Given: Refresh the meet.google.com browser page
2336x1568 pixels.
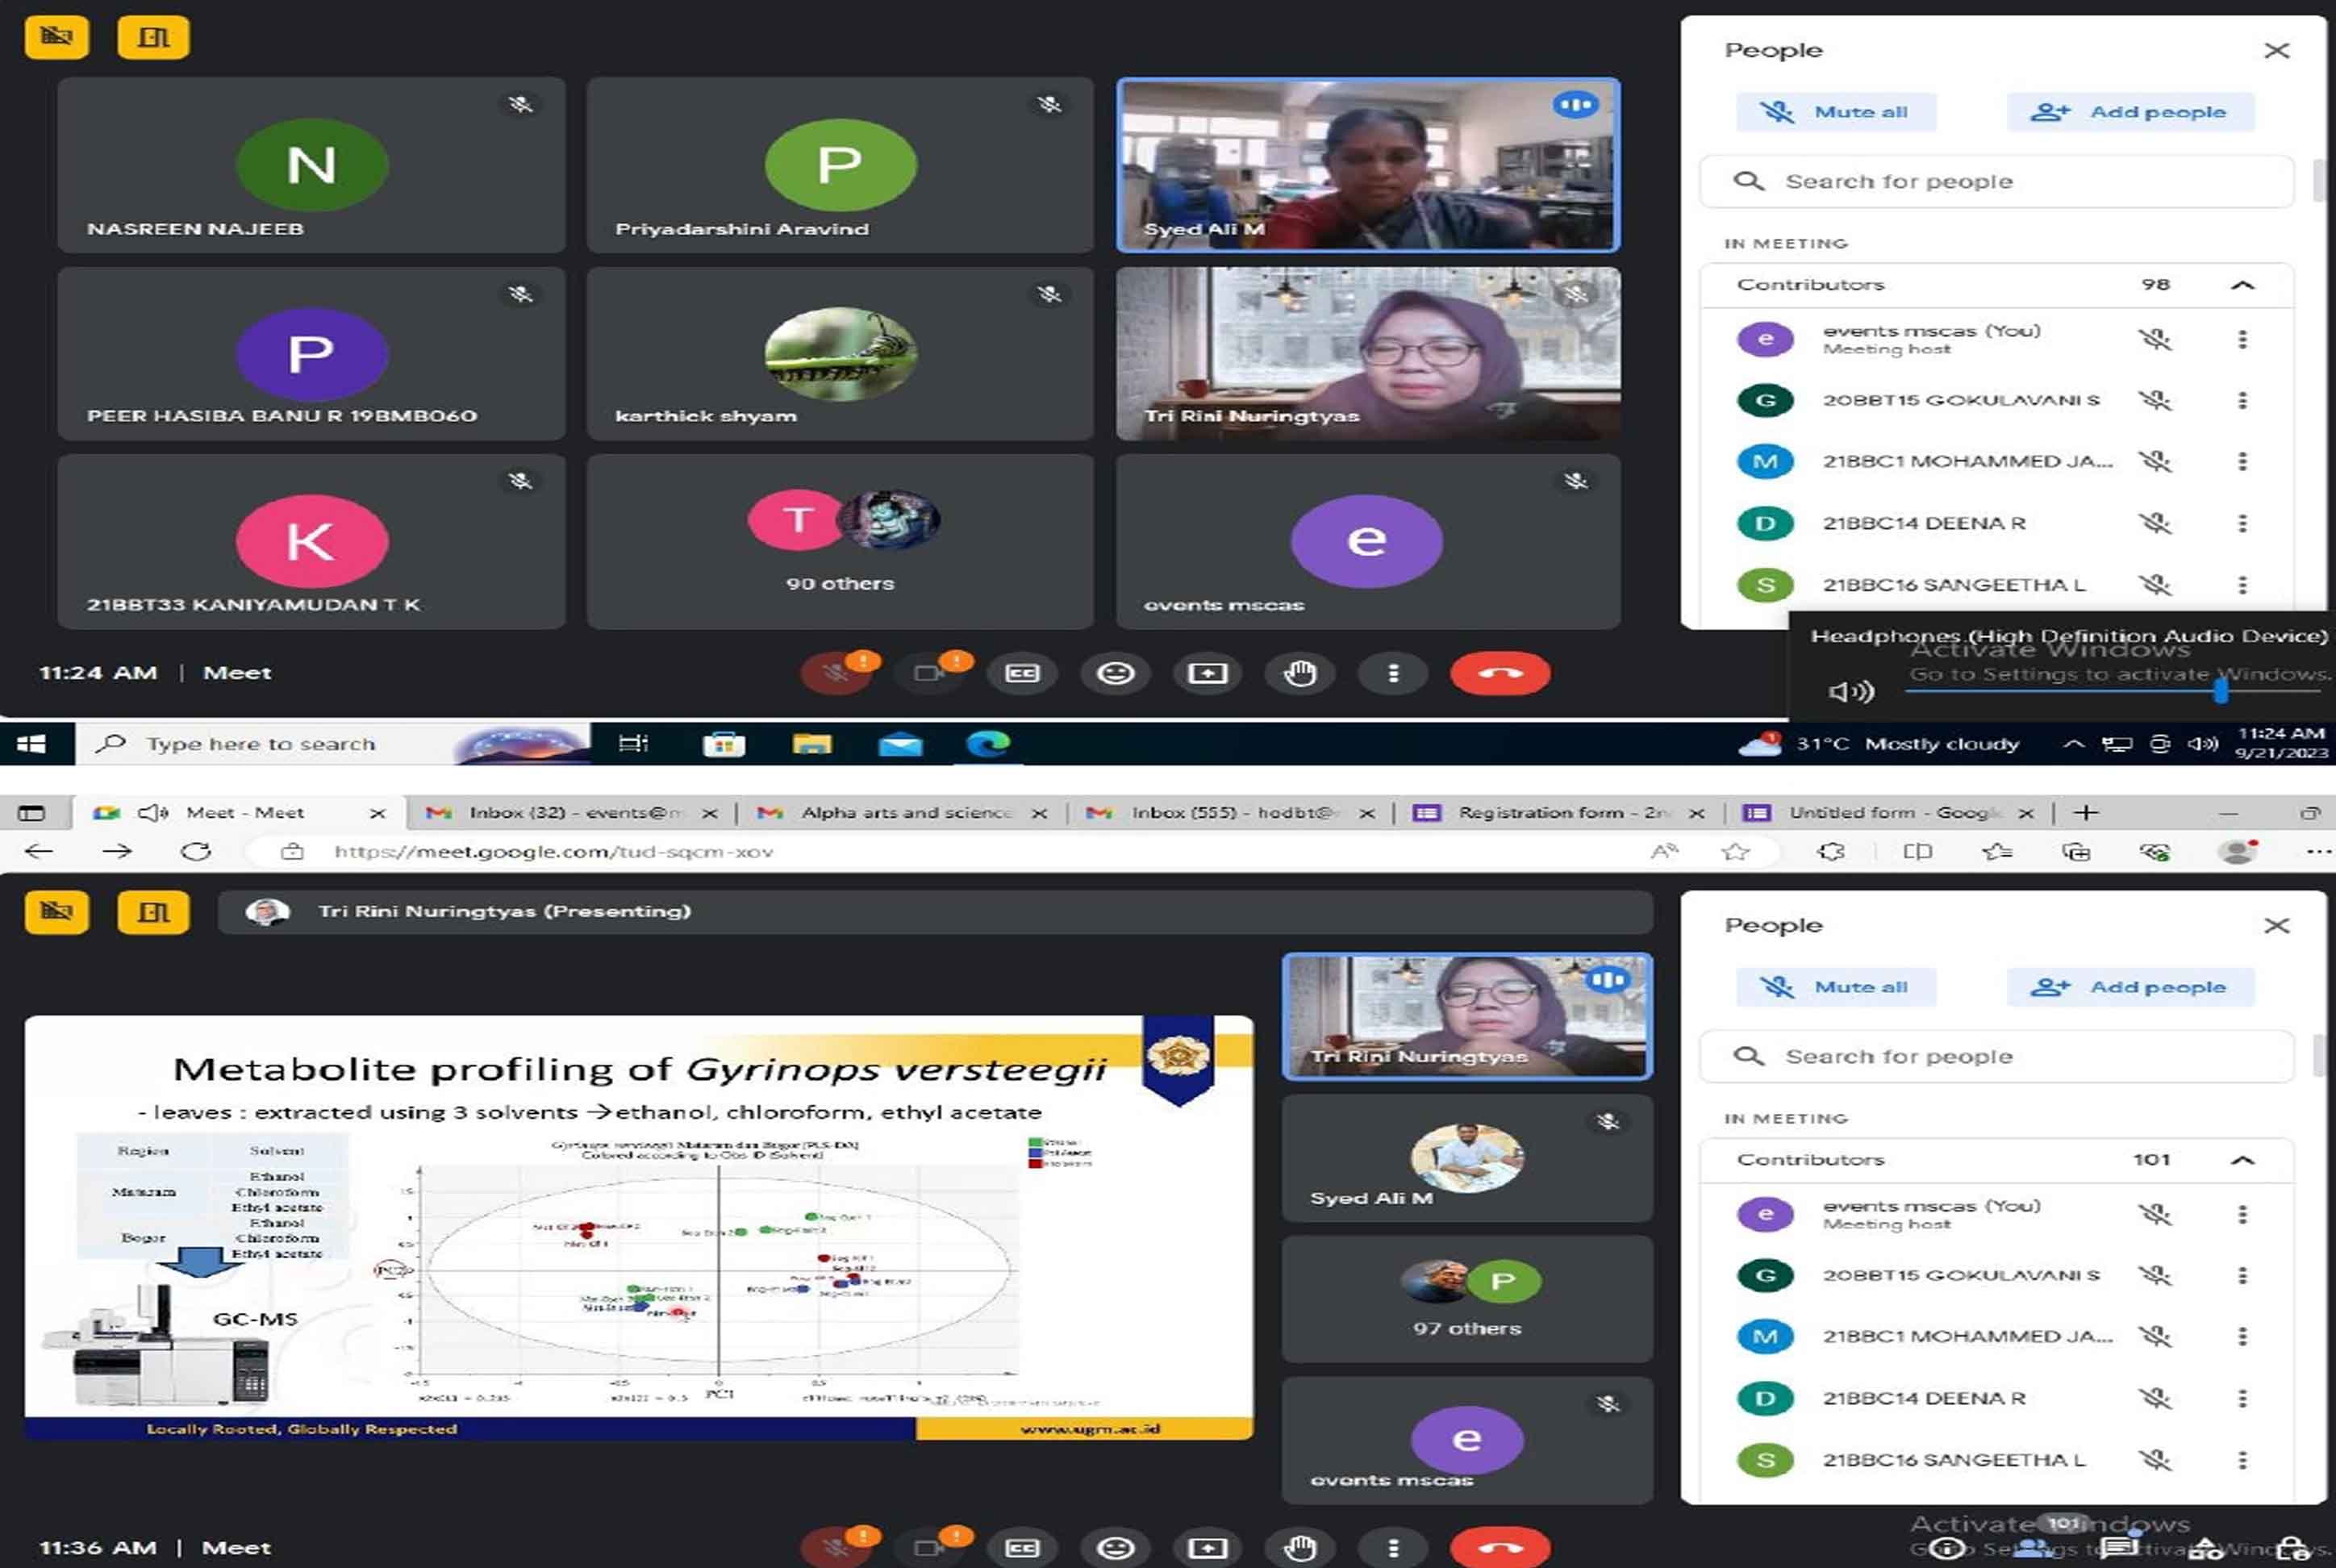Looking at the screenshot, I should (x=196, y=851).
